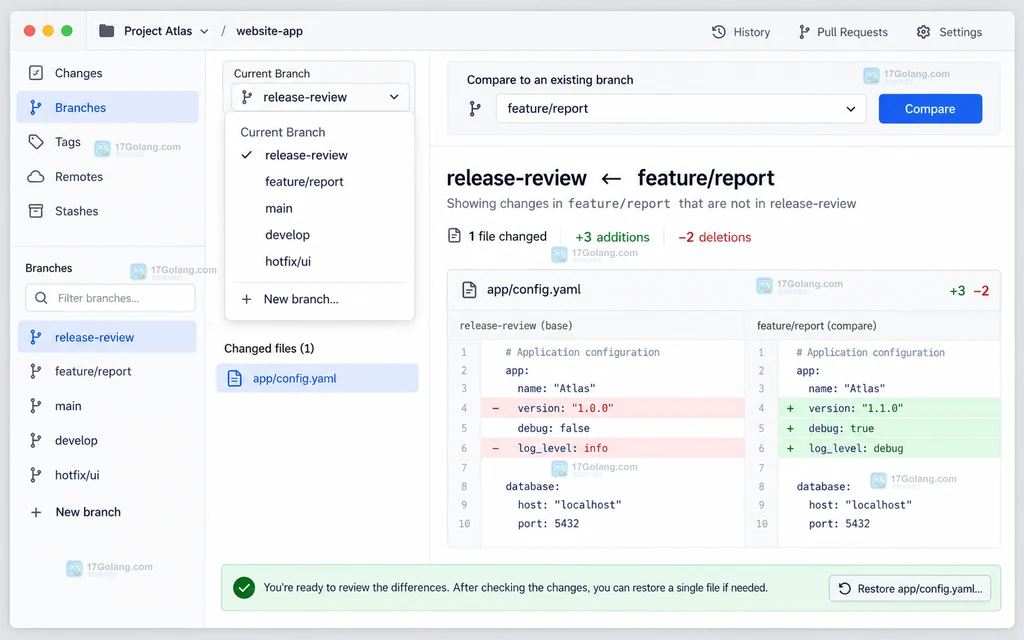
Task: Click the checkmark beside release-review in dropdown
Action: coord(246,155)
